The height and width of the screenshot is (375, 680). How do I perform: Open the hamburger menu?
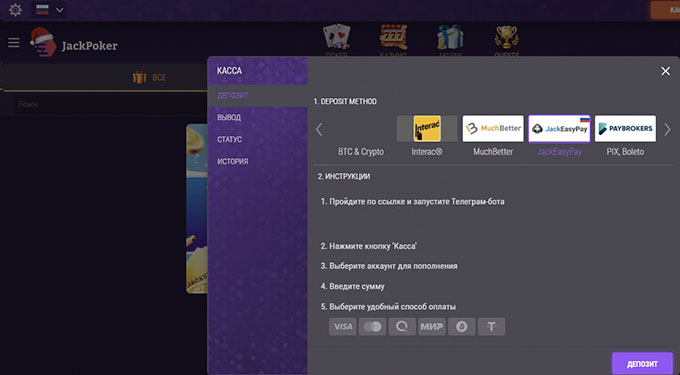[14, 42]
